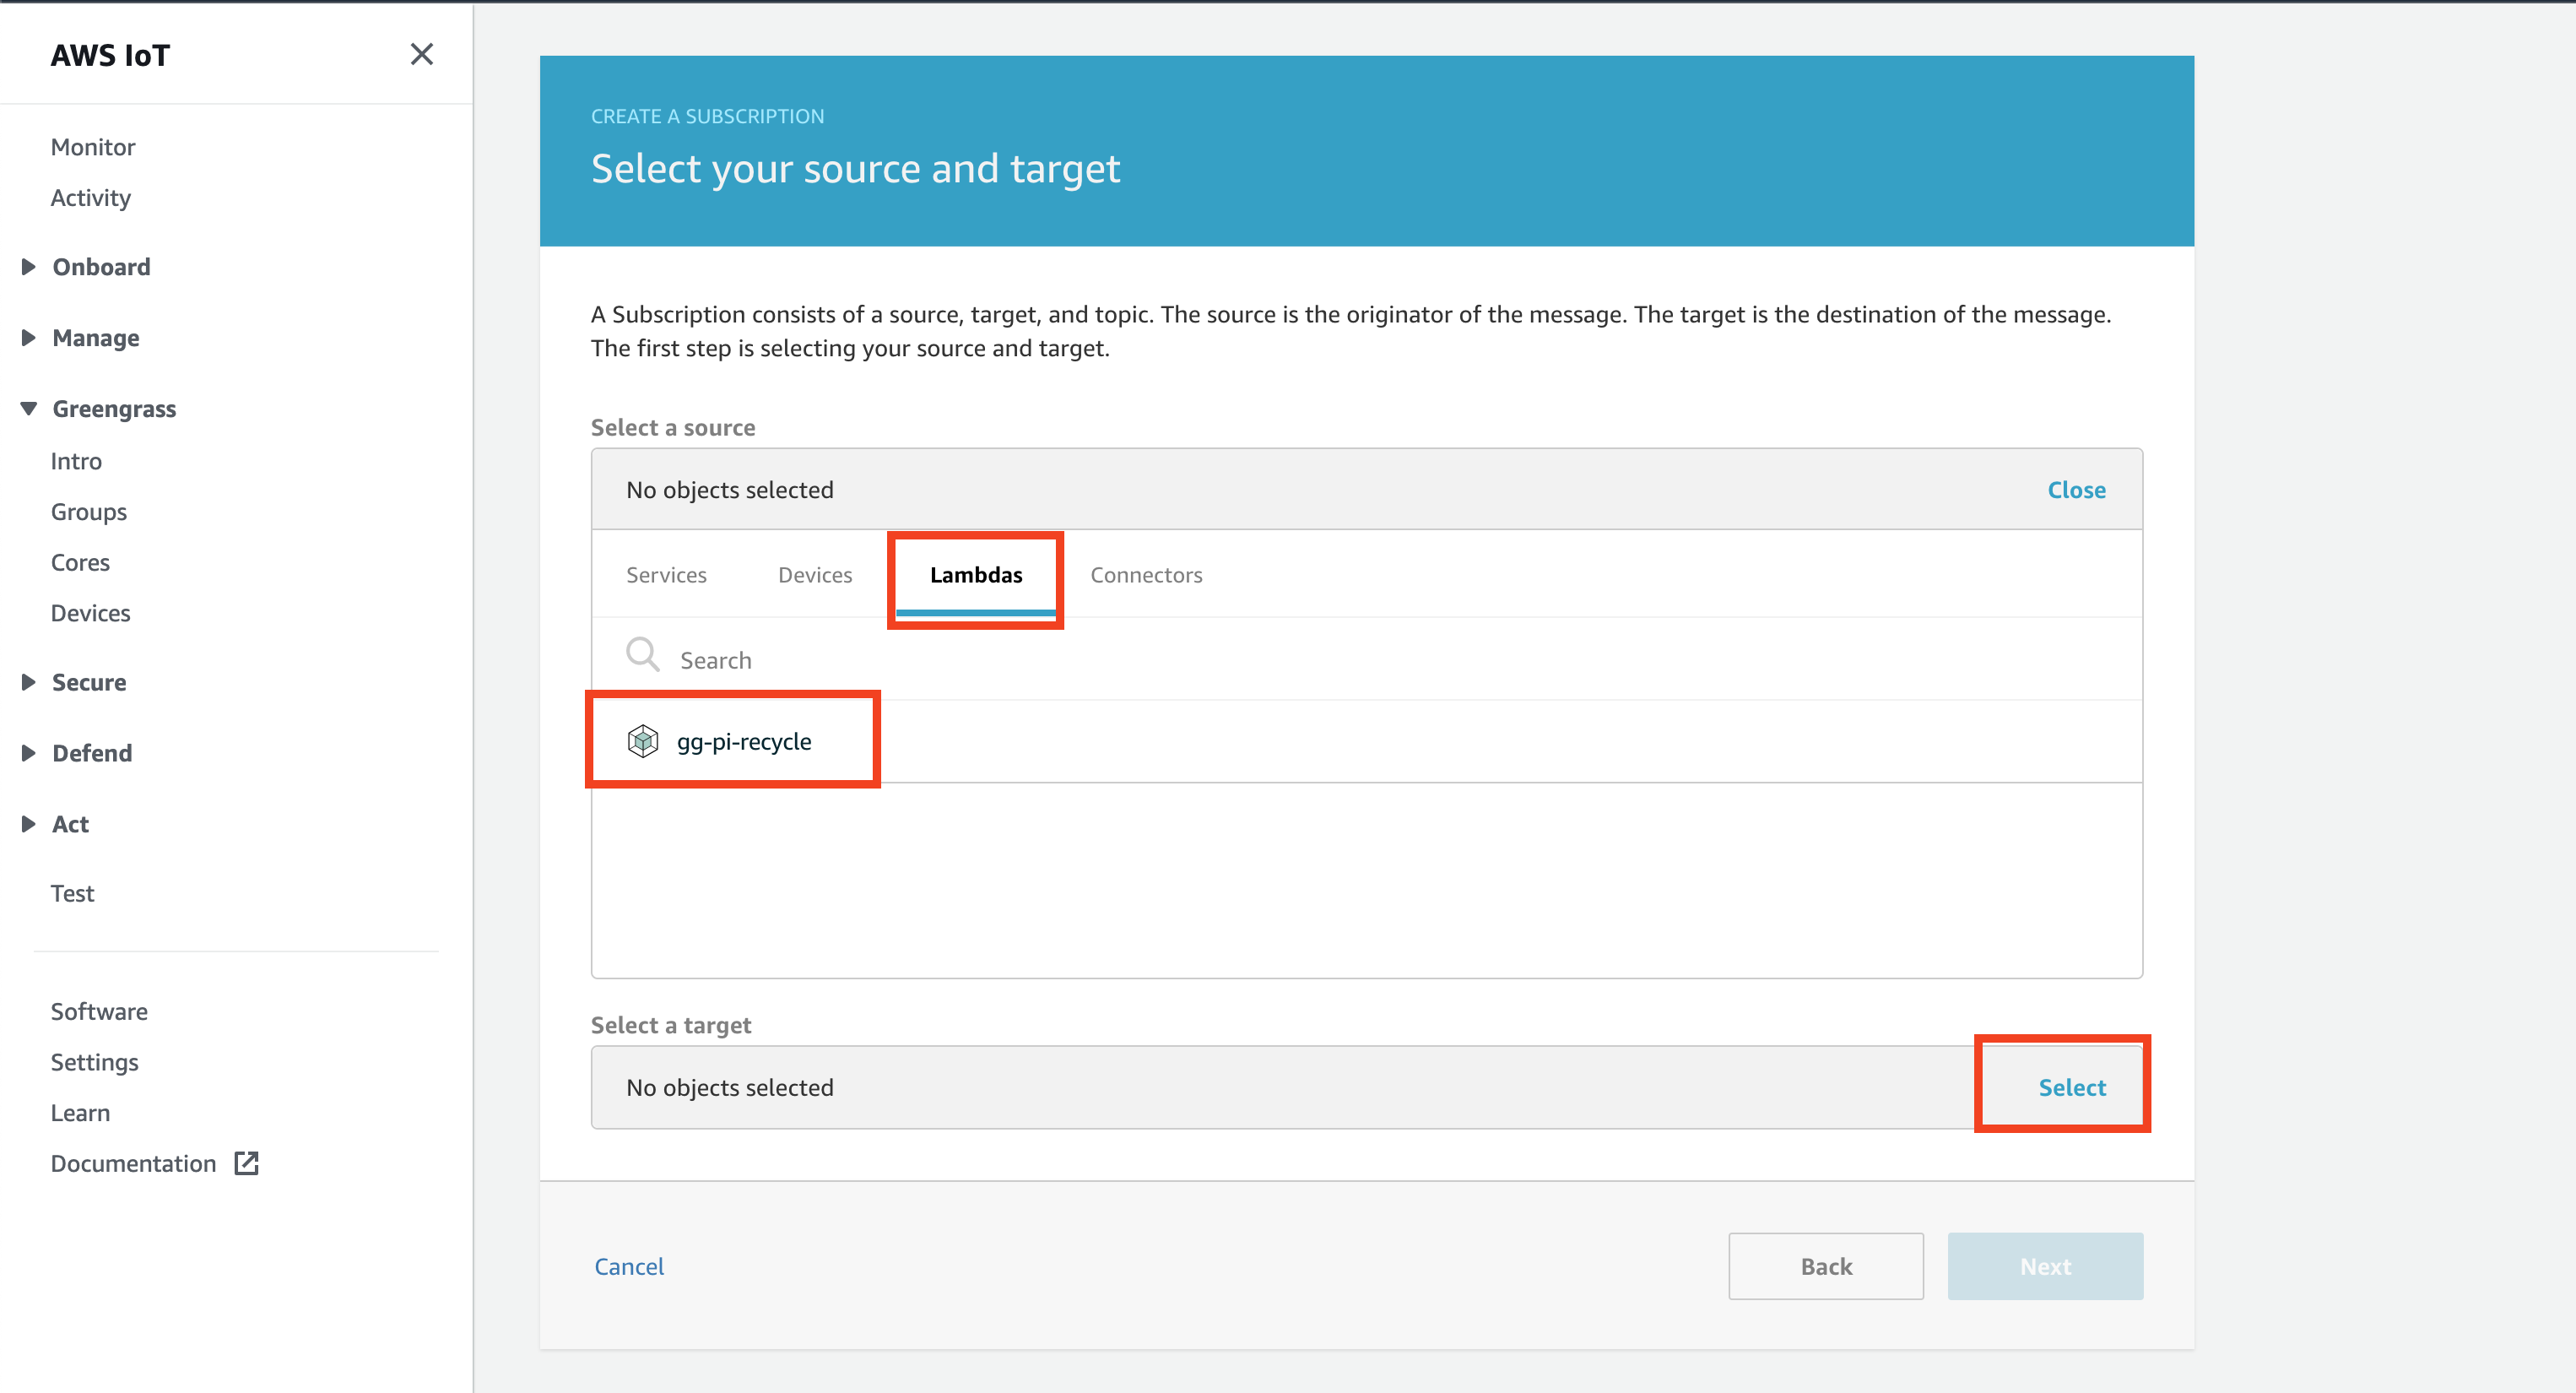Open the Settings page
2576x1393 pixels.
coord(95,1062)
